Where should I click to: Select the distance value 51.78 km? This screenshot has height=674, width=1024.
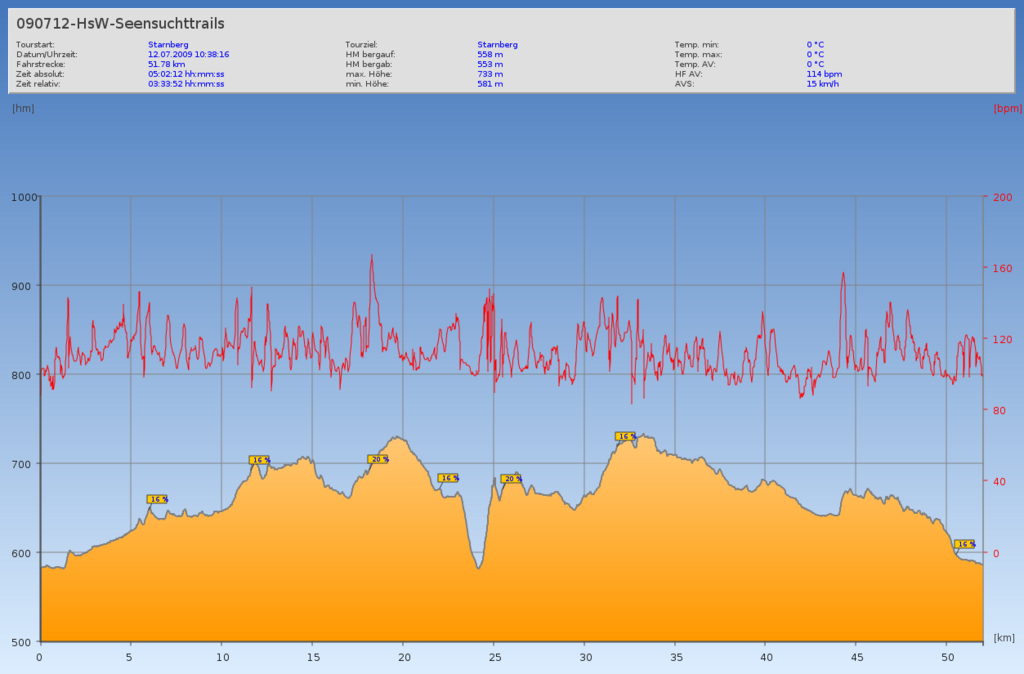click(x=167, y=64)
